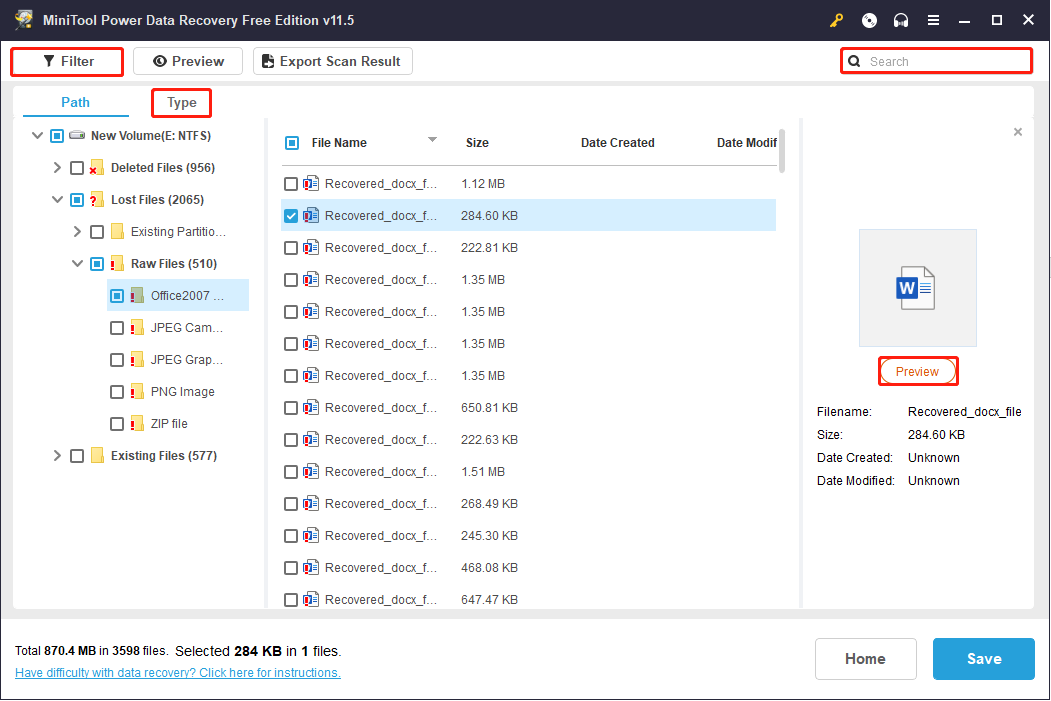Click the key icon in the title bar
The image size is (1051, 701).
pyautogui.click(x=836, y=19)
